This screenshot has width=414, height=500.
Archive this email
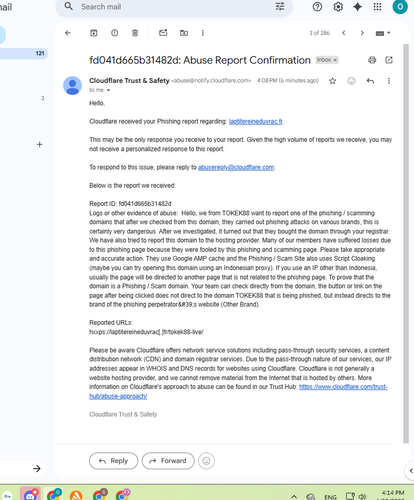(94, 33)
